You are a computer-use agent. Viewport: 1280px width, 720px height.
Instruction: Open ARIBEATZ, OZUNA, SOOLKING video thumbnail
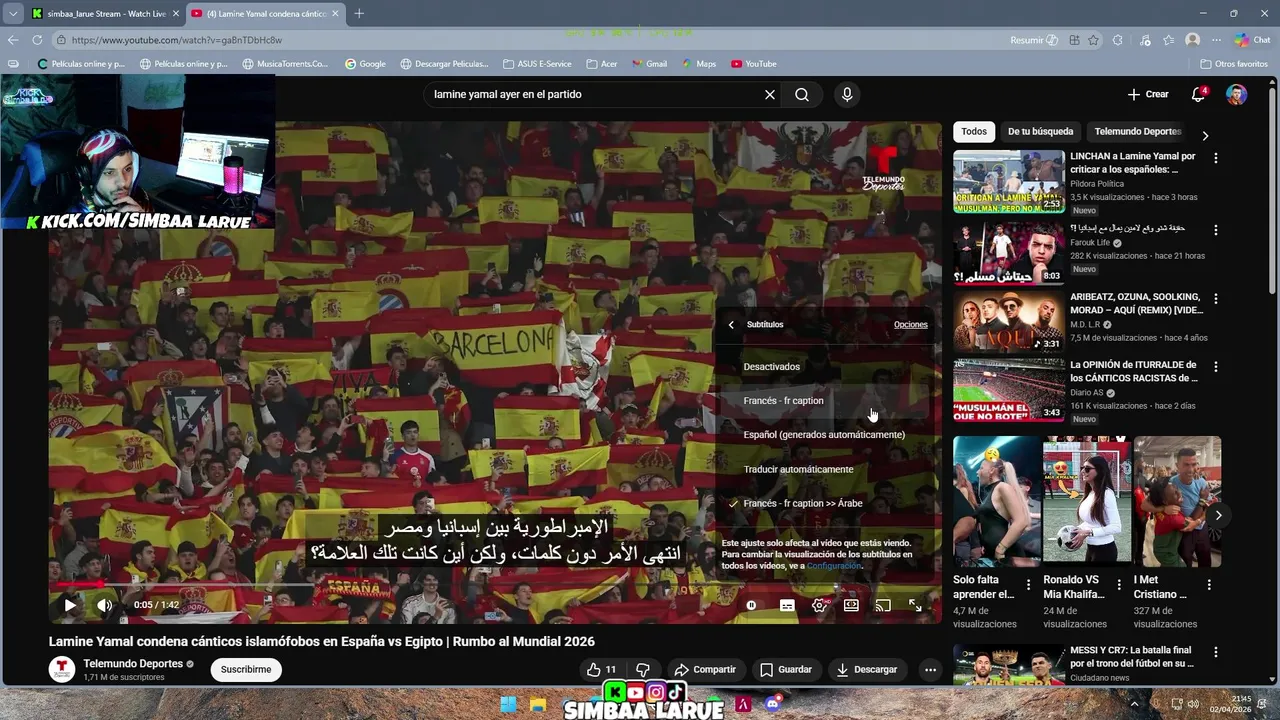coord(1009,321)
